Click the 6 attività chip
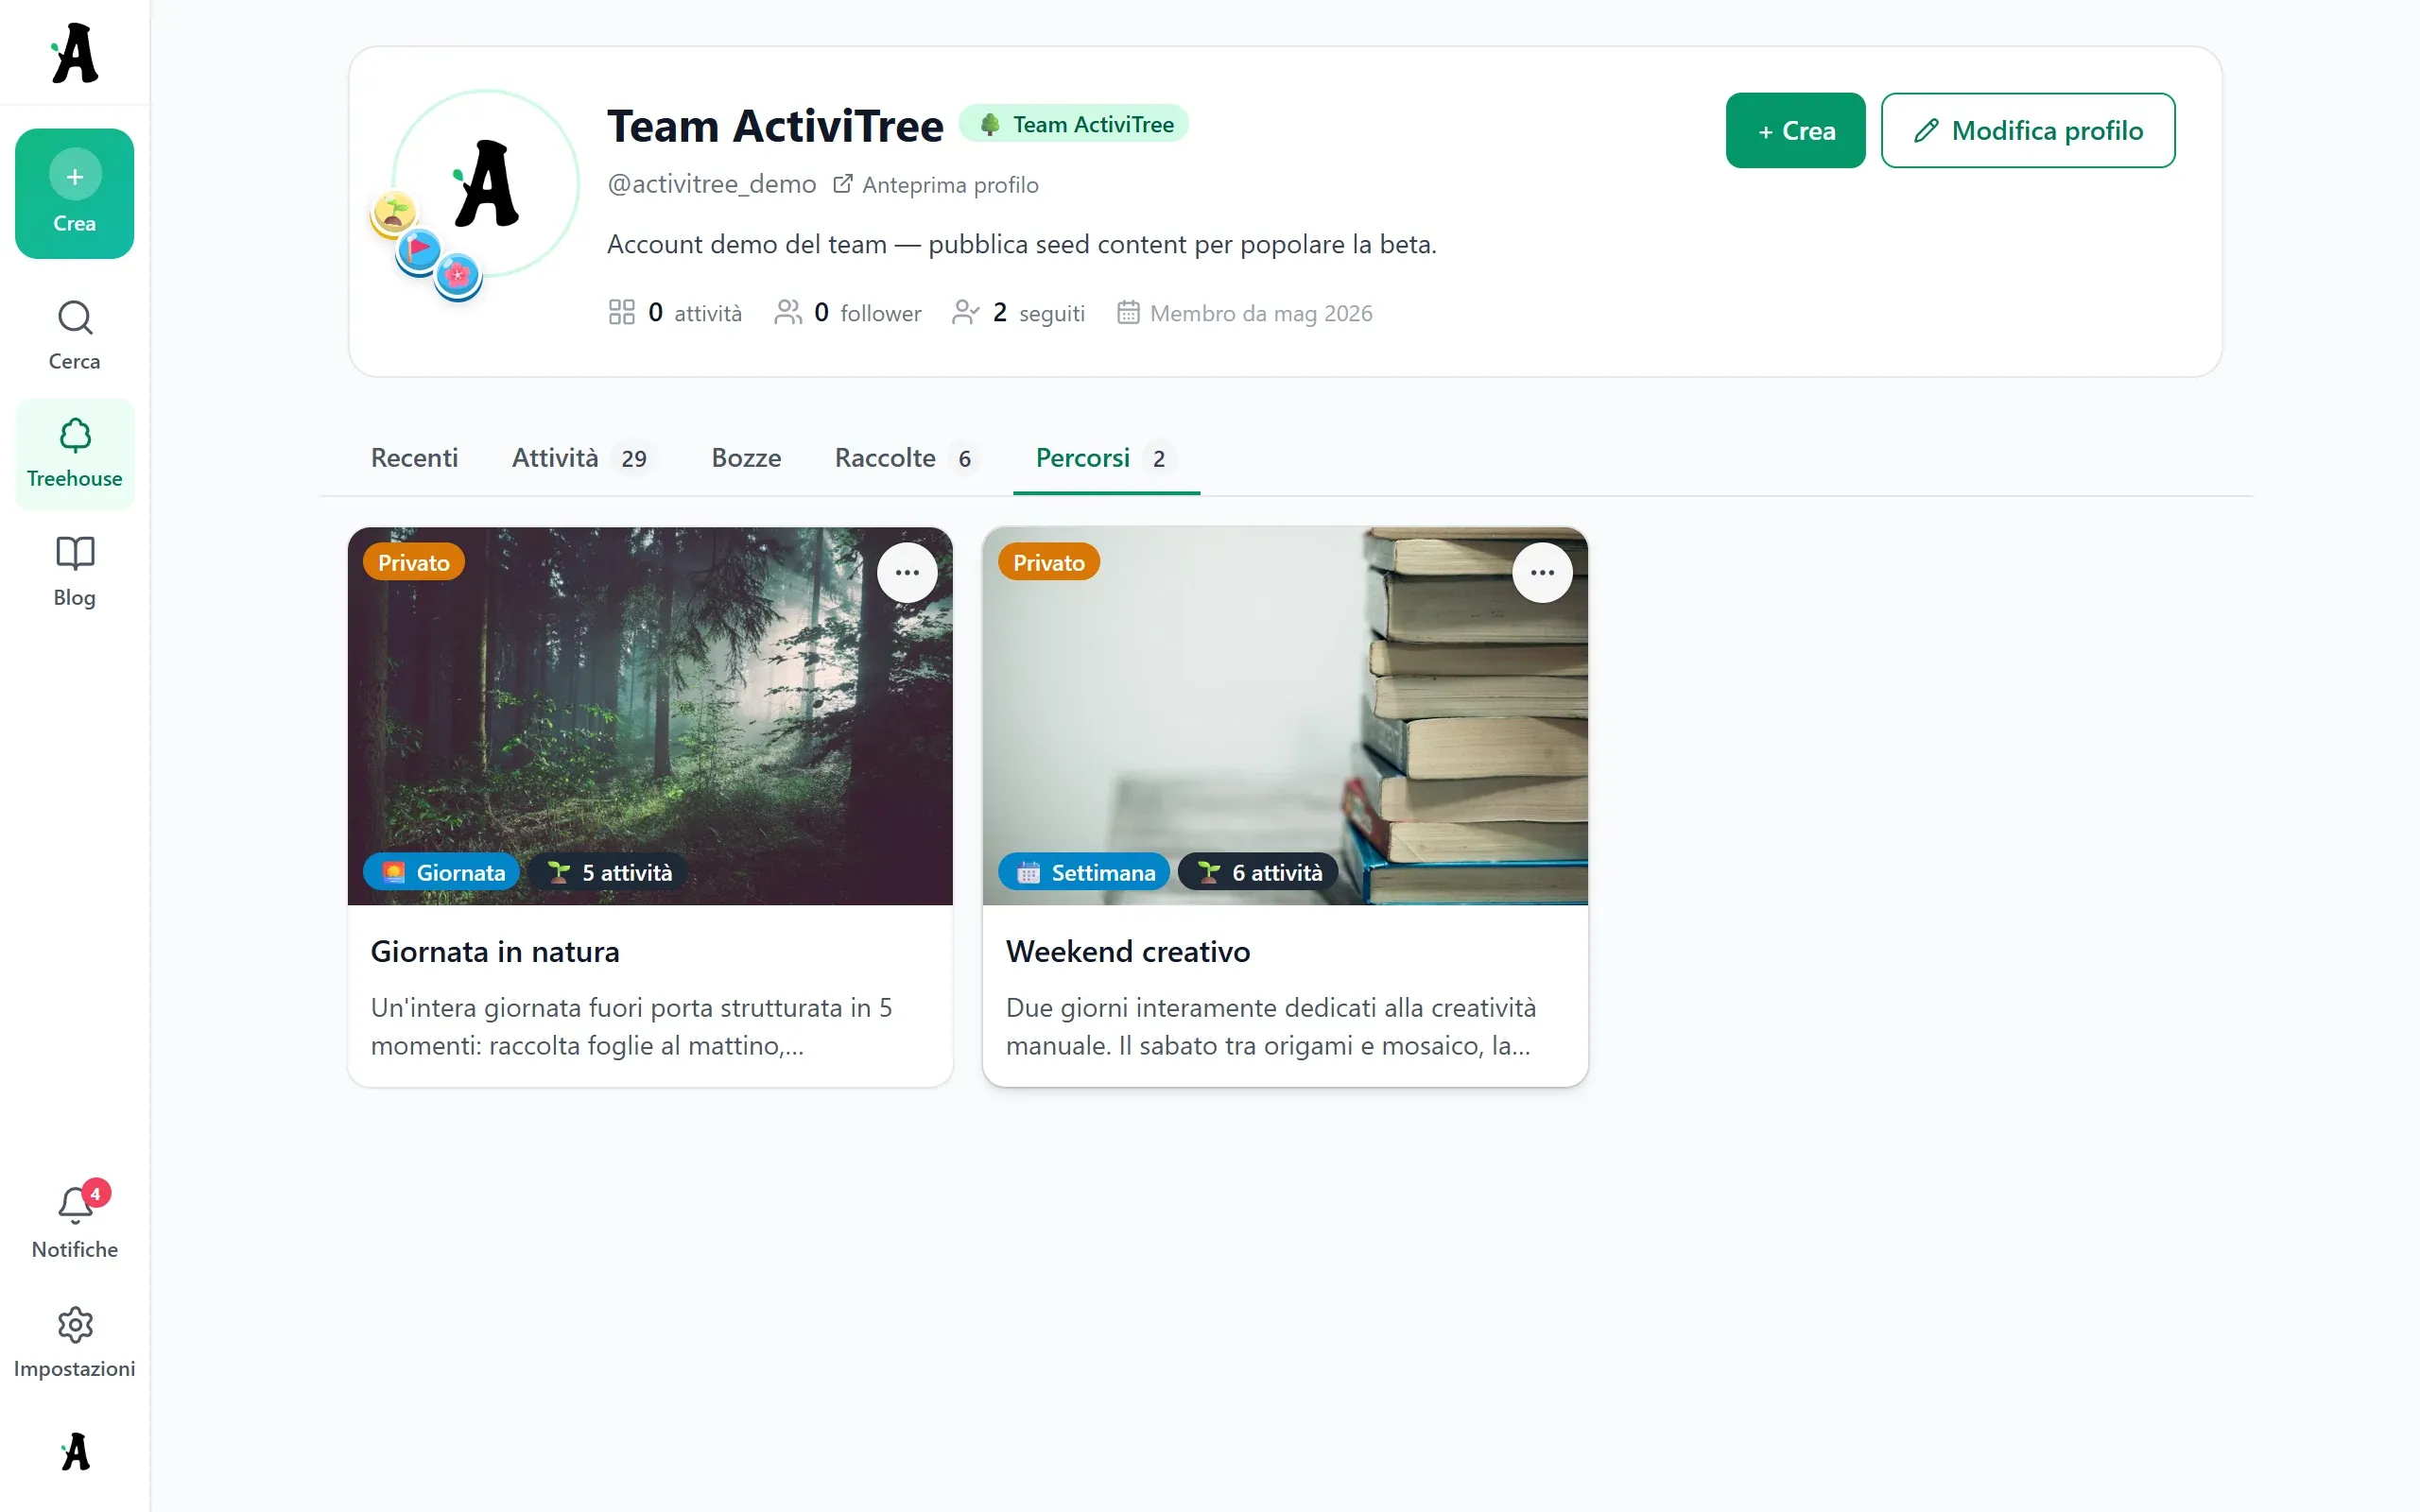 point(1258,872)
